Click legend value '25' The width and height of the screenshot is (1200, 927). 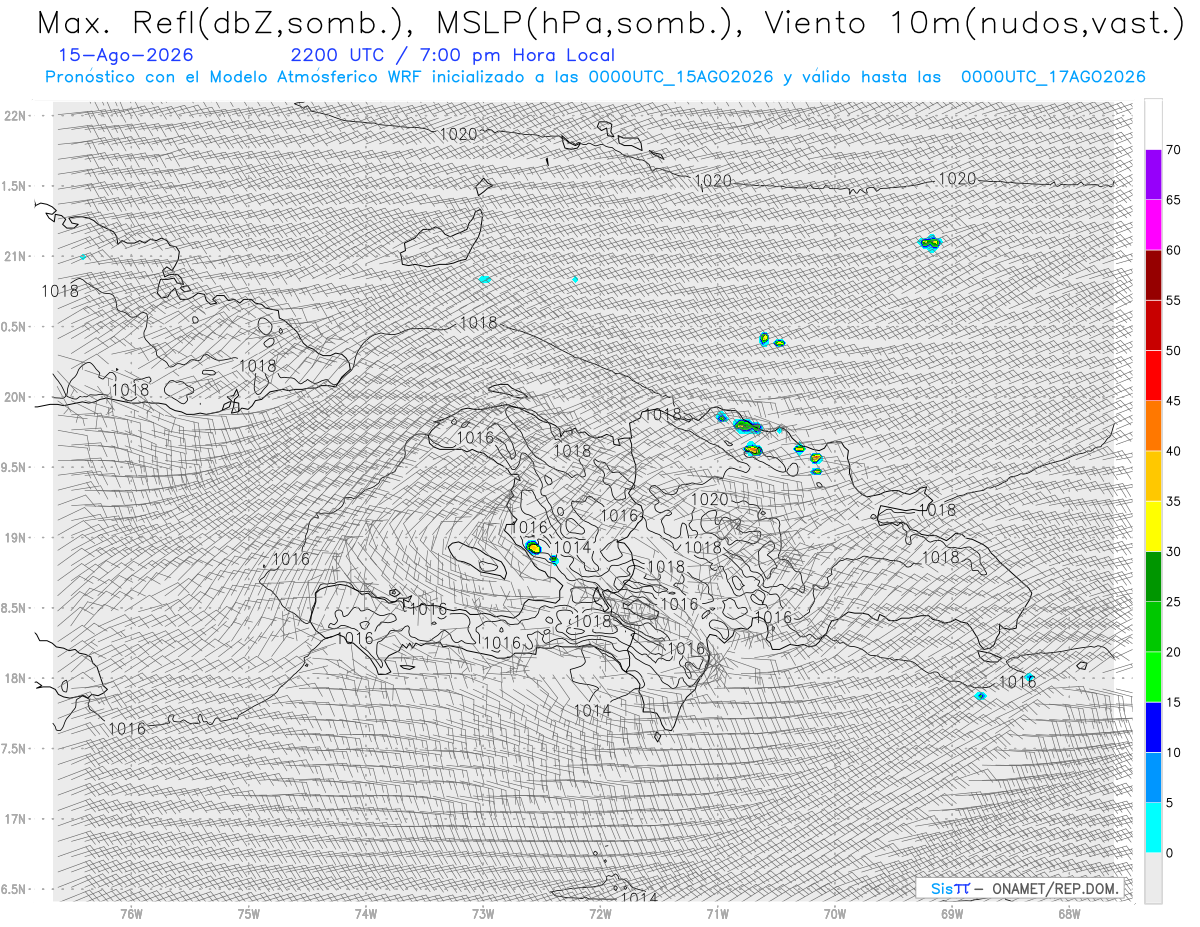click(1173, 602)
